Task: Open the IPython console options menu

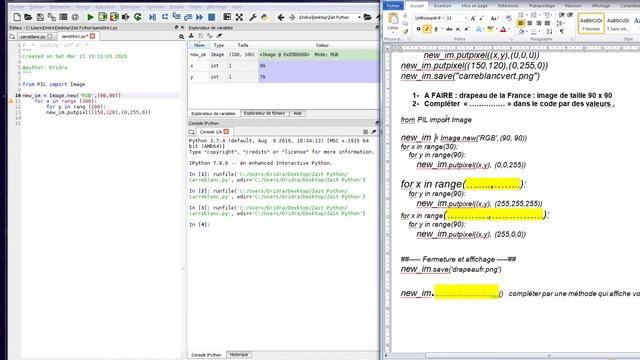Action: 366,132
